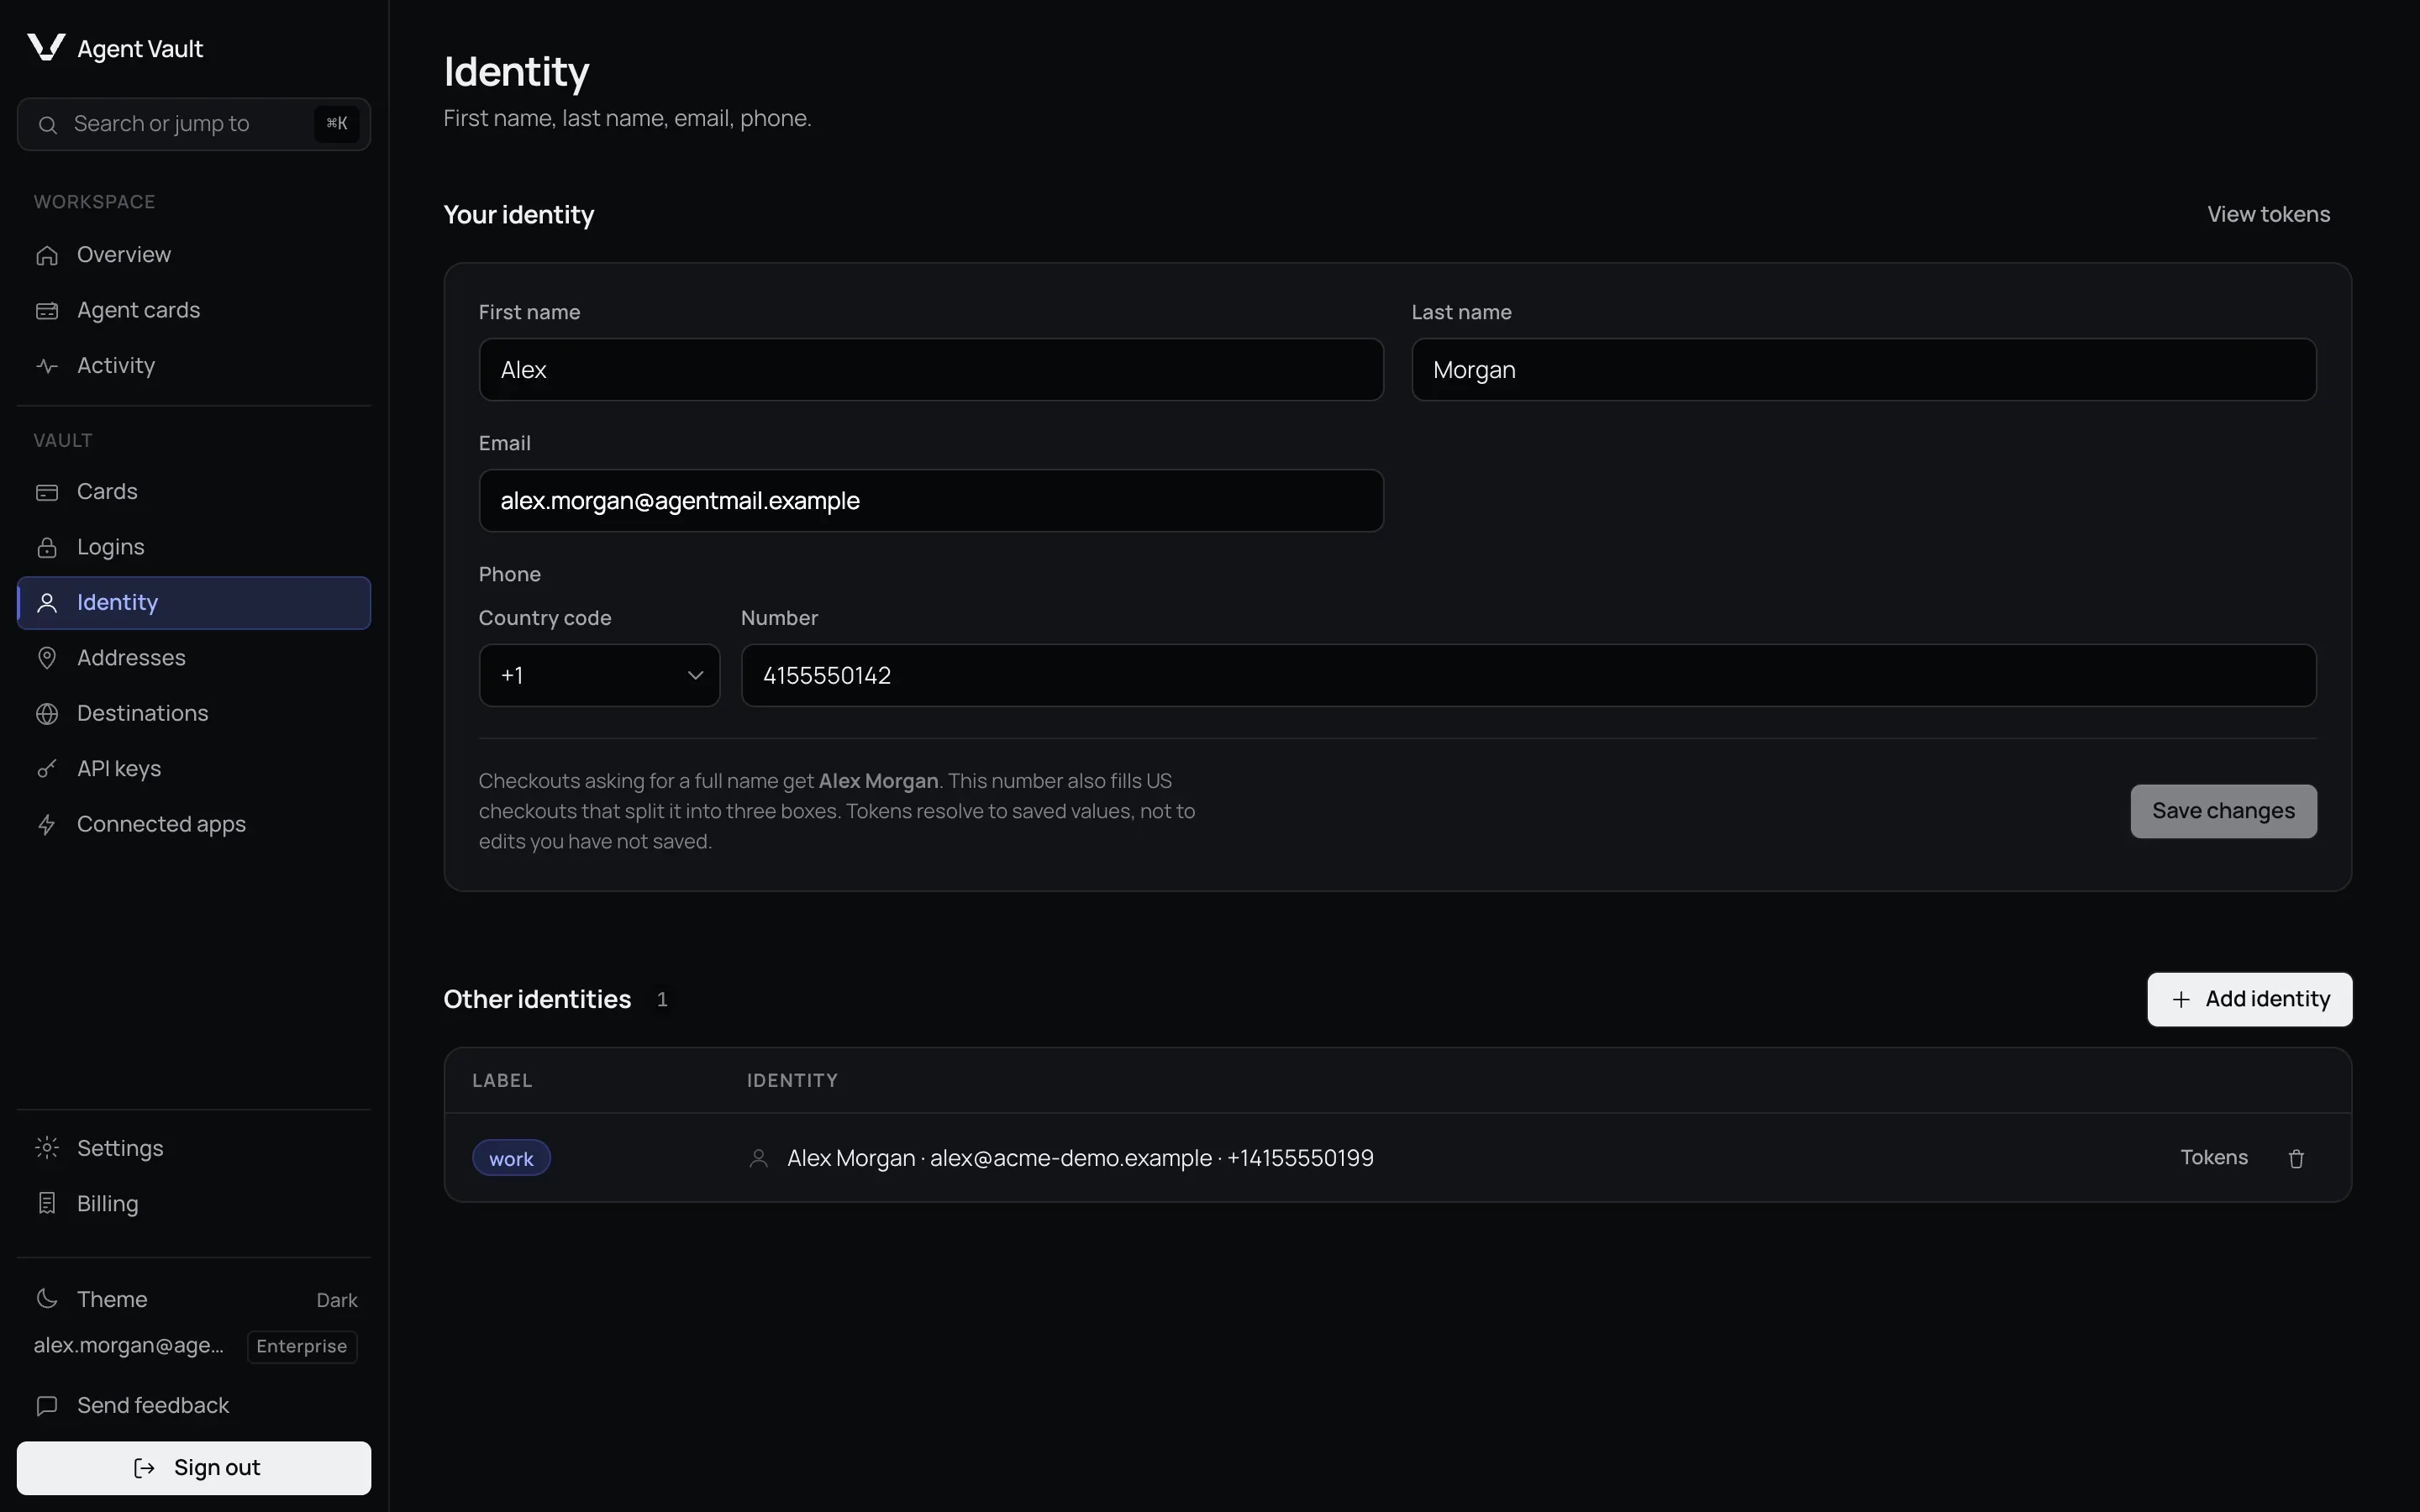Click the Addresses pin icon

click(47, 658)
